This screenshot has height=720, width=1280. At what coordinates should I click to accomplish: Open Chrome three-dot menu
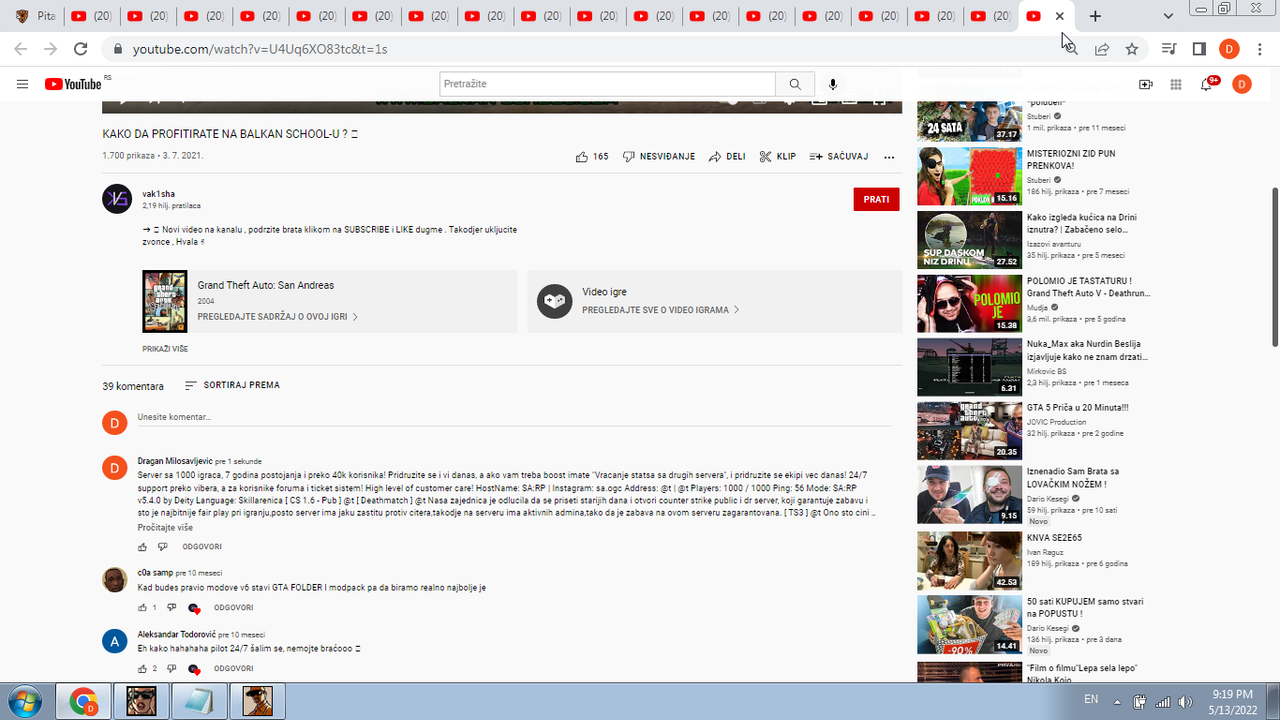tap(1260, 49)
